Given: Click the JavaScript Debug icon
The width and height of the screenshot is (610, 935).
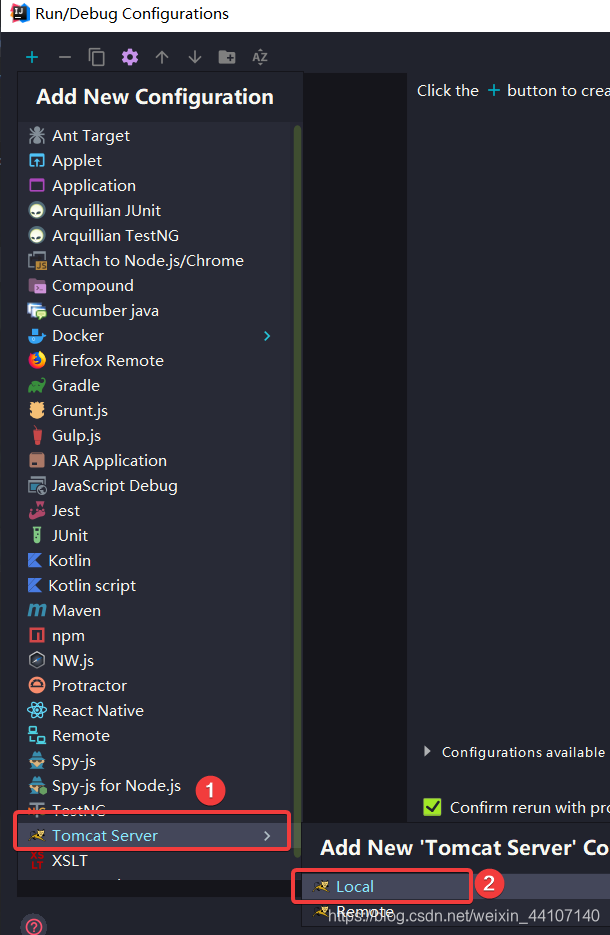Looking at the screenshot, I should coord(37,486).
